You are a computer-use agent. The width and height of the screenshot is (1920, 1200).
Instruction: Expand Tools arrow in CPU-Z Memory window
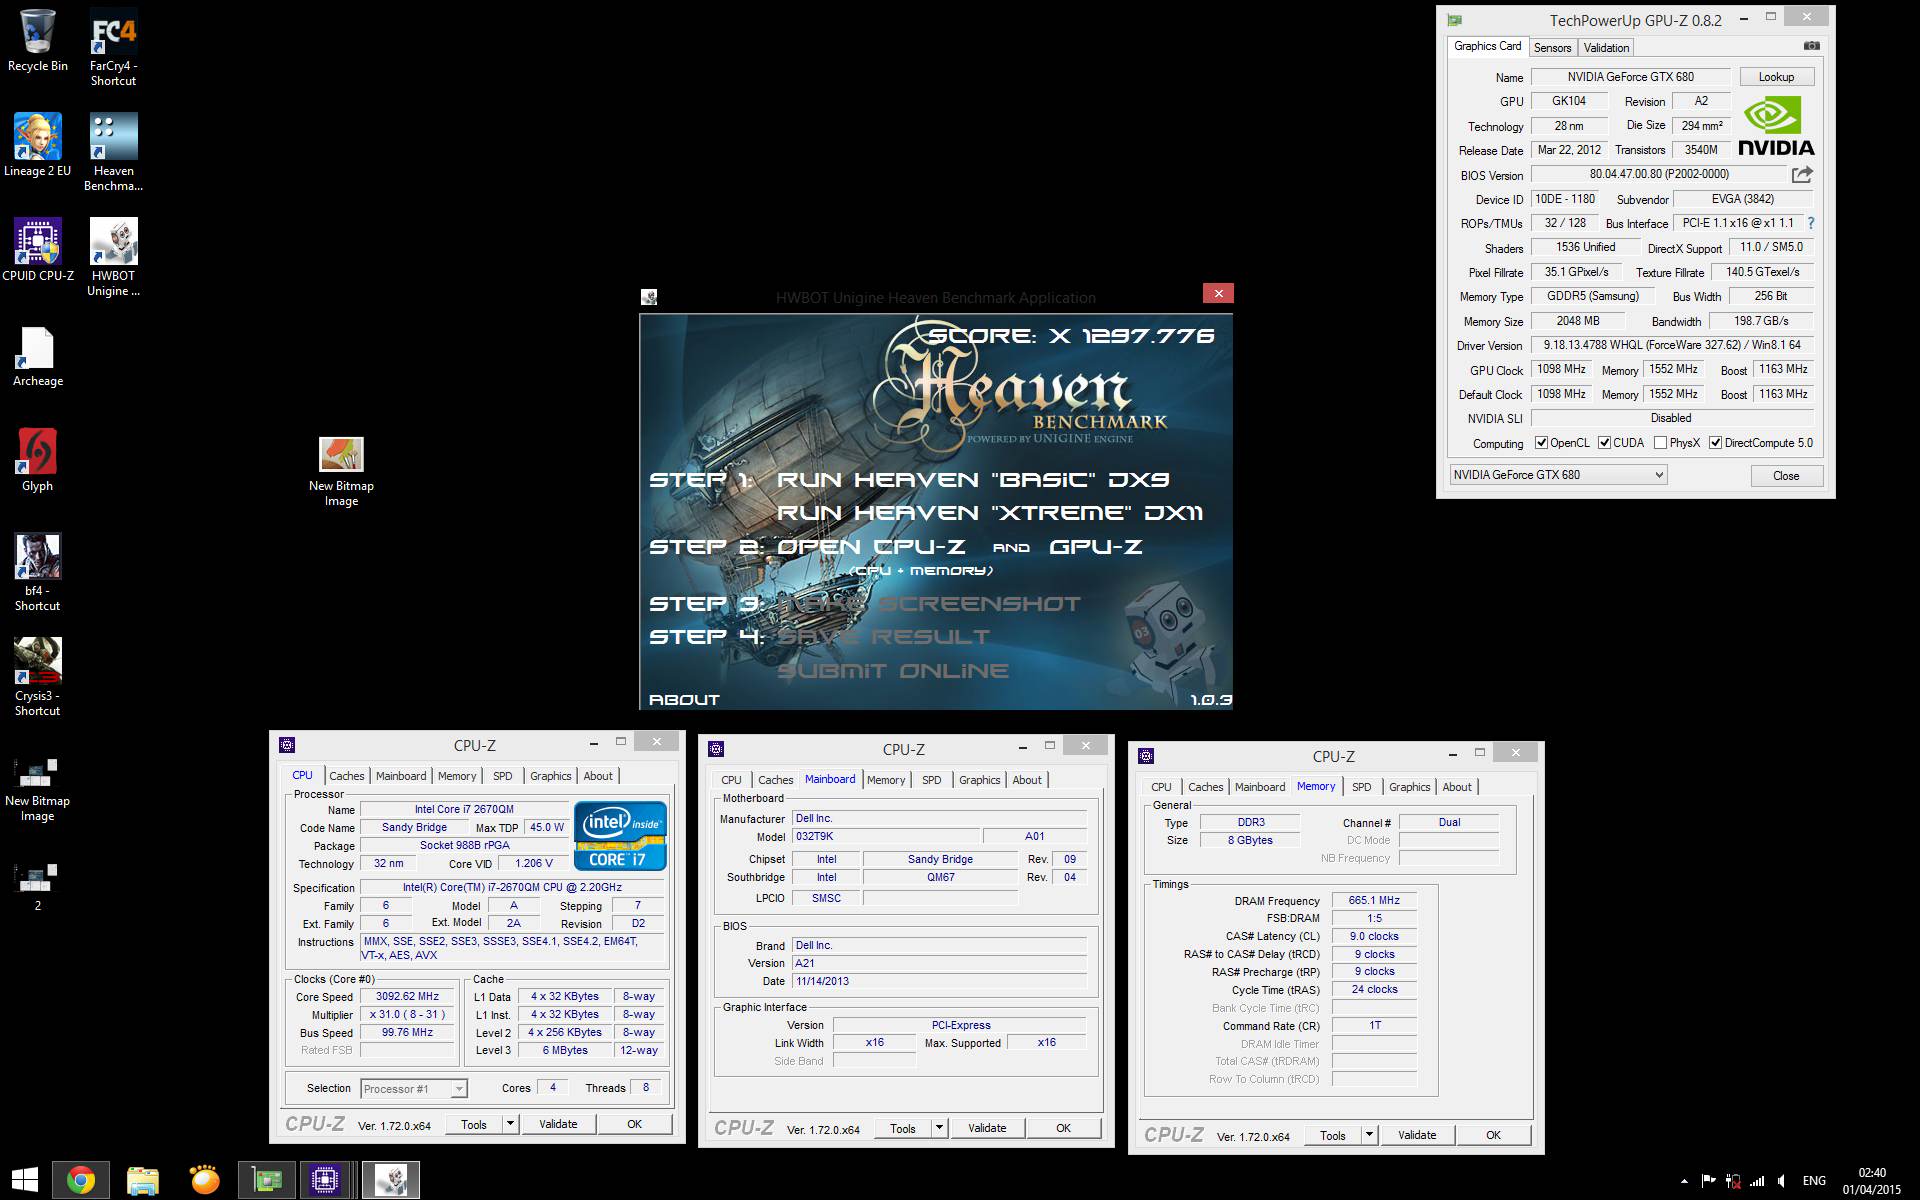[1369, 1135]
